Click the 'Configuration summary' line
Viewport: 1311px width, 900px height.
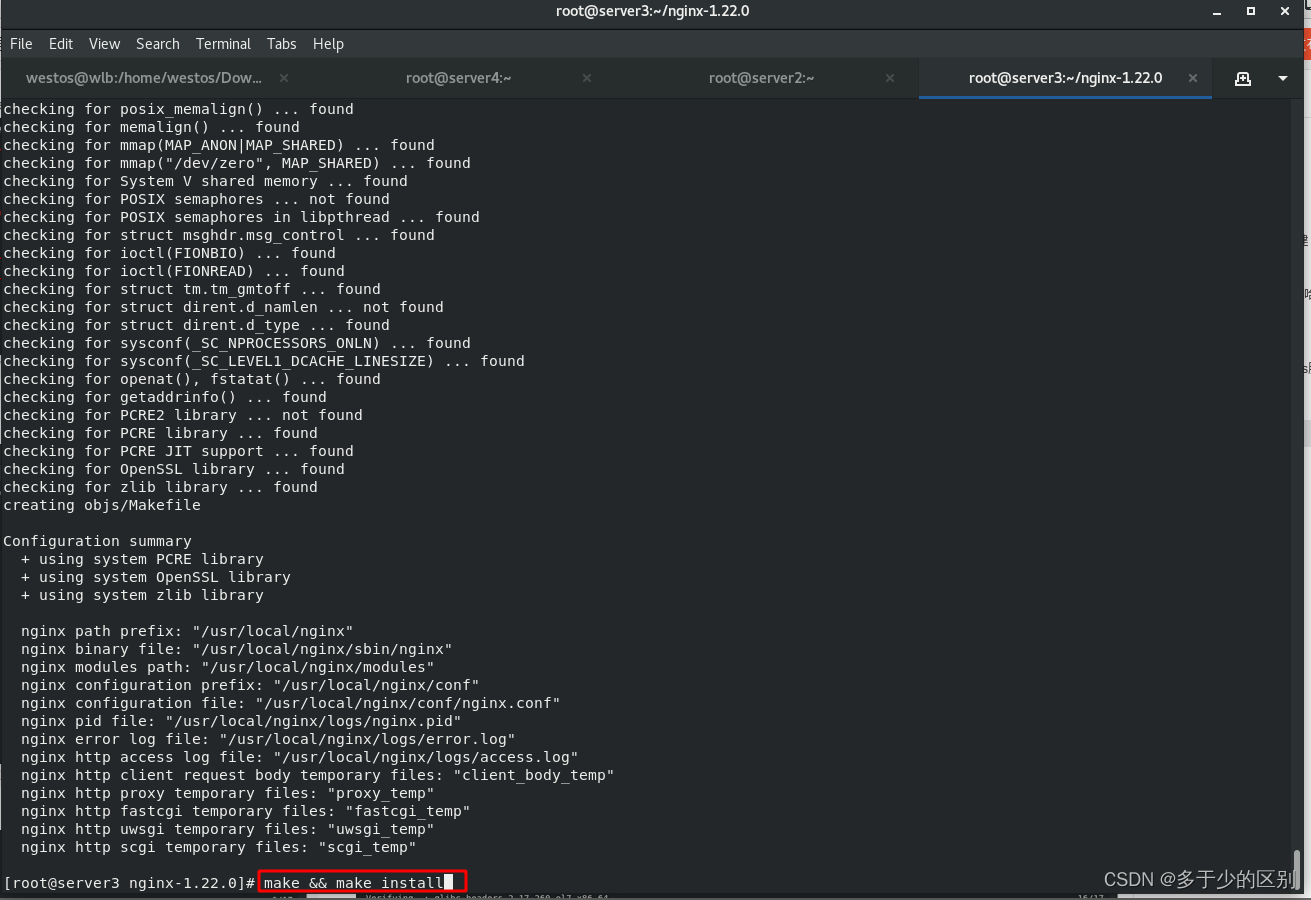pos(97,541)
